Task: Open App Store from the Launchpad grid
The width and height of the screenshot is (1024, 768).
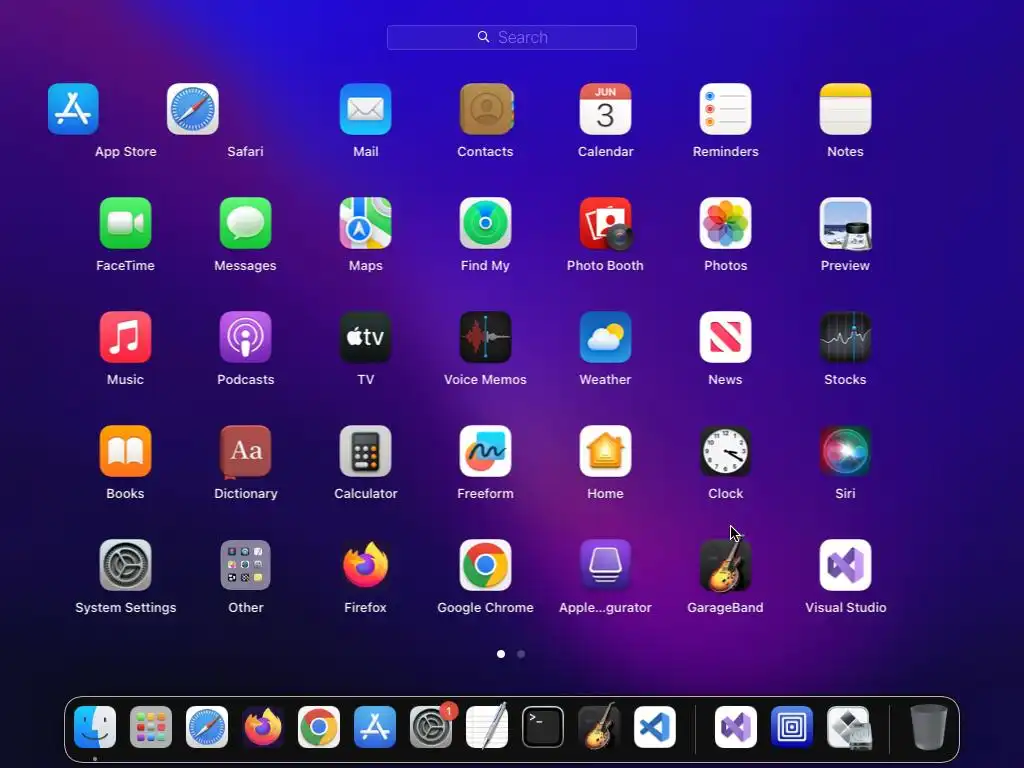Action: point(73,109)
